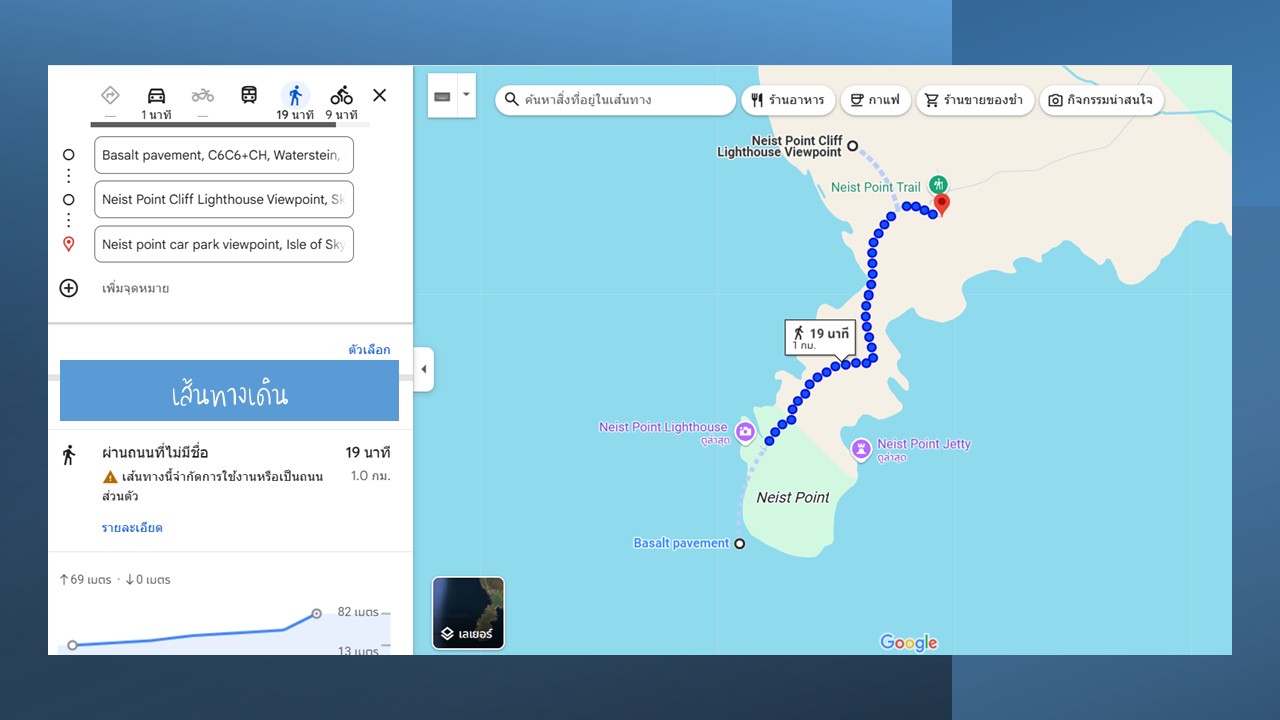
Task: Open the รายละเอียด route details link
Action: pos(132,527)
